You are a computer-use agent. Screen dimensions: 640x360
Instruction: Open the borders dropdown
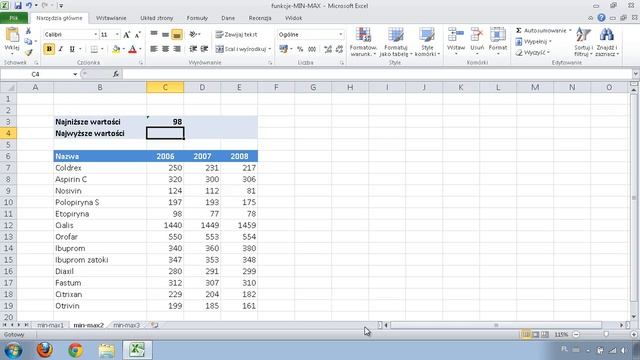(102, 49)
